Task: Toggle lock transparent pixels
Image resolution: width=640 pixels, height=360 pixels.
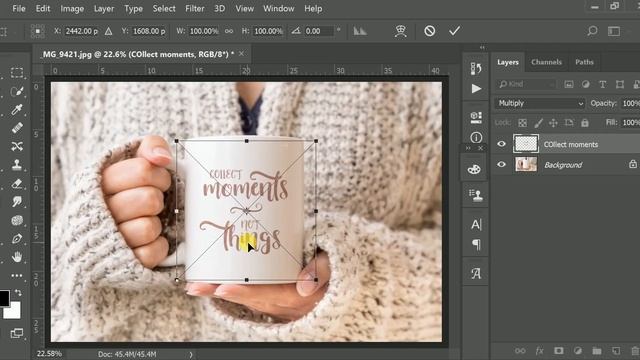Action: (522, 123)
